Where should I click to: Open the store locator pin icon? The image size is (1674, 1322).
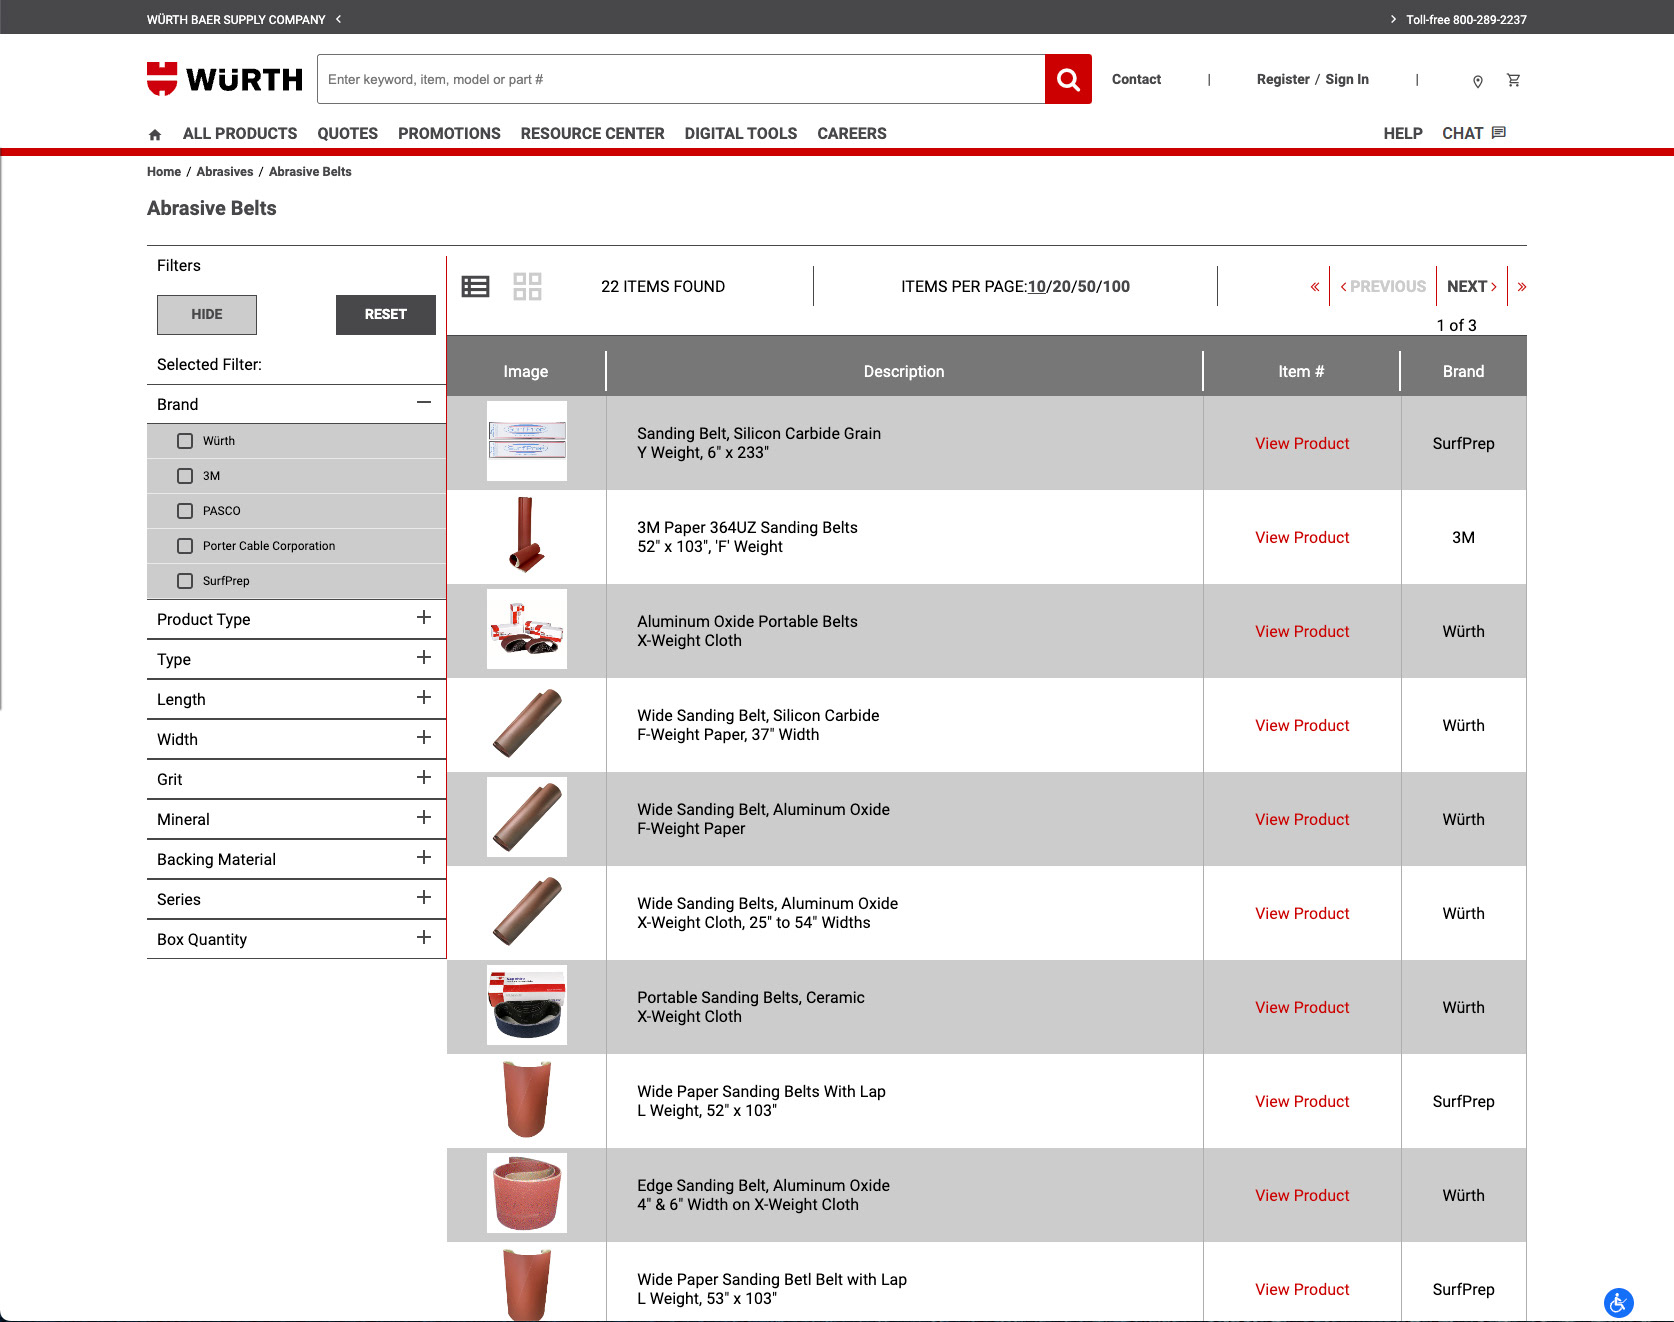1478,81
